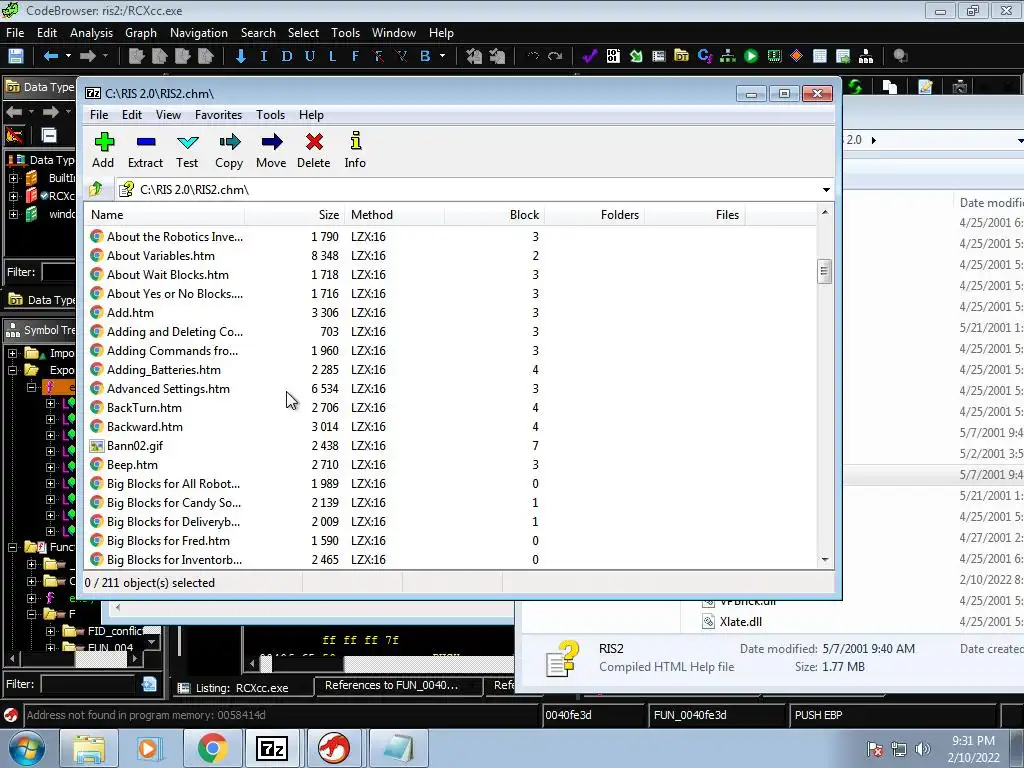Go up one folder level in 7-Zip

tap(97, 189)
